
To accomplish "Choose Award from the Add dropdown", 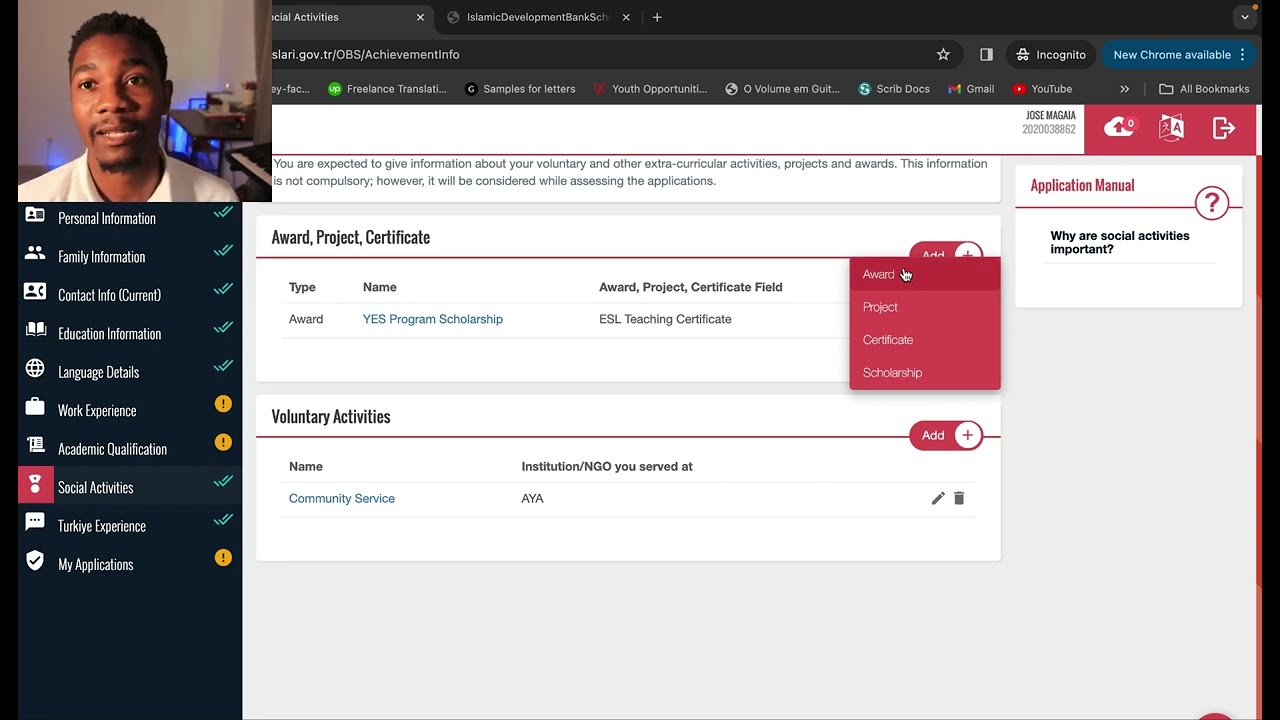I will [x=925, y=274].
